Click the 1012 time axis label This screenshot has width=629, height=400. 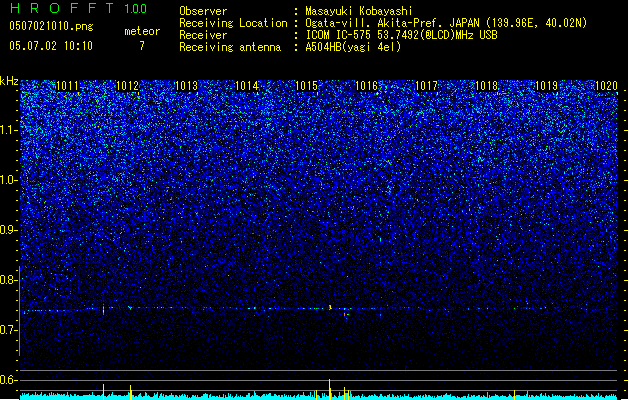point(127,86)
